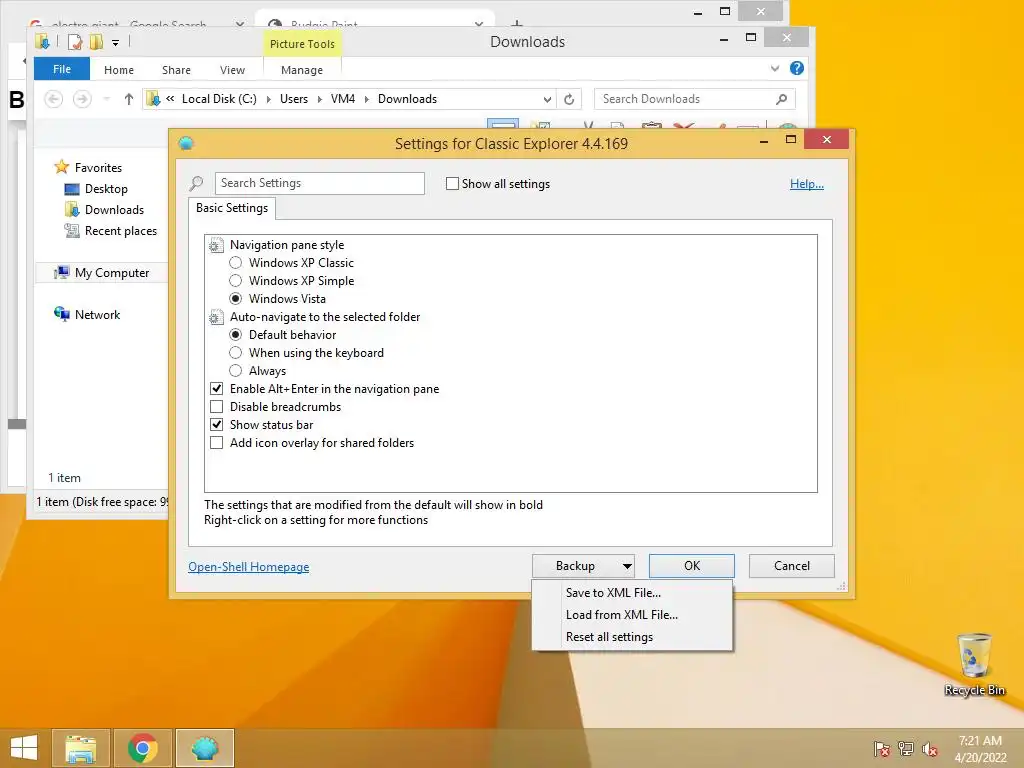Click Cancel in Classic Explorer settings
The image size is (1024, 768).
coord(792,566)
